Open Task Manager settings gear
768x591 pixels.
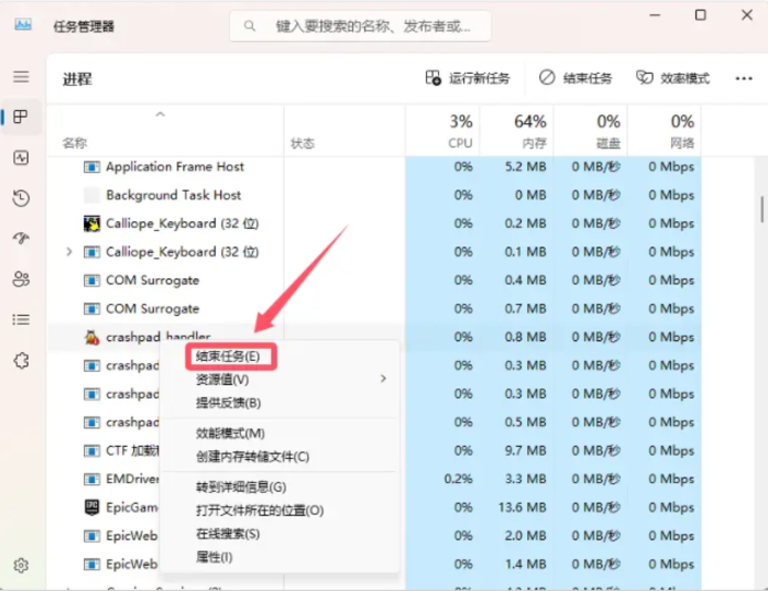21,566
